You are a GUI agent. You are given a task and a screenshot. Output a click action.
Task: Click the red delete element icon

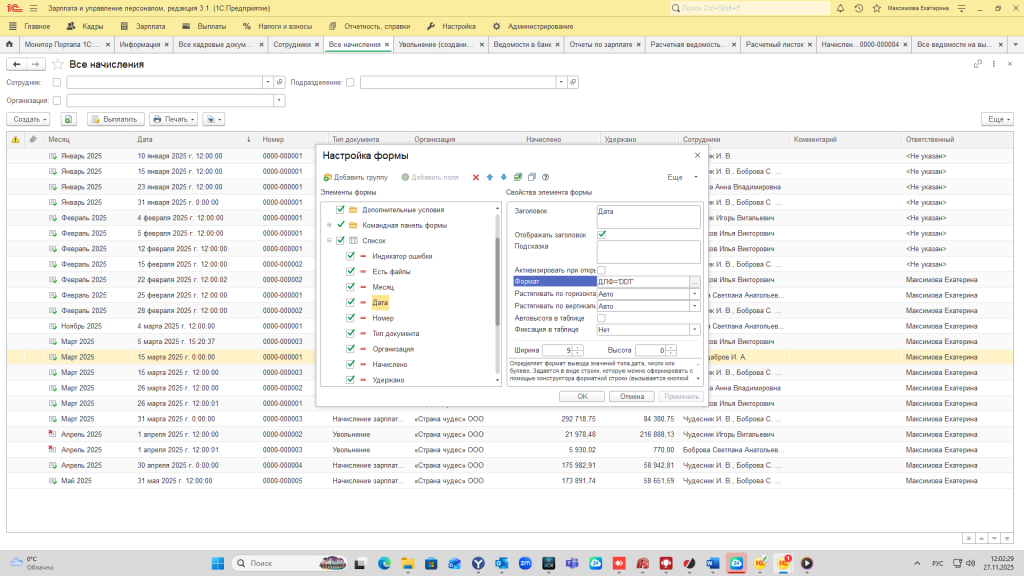tap(476, 177)
